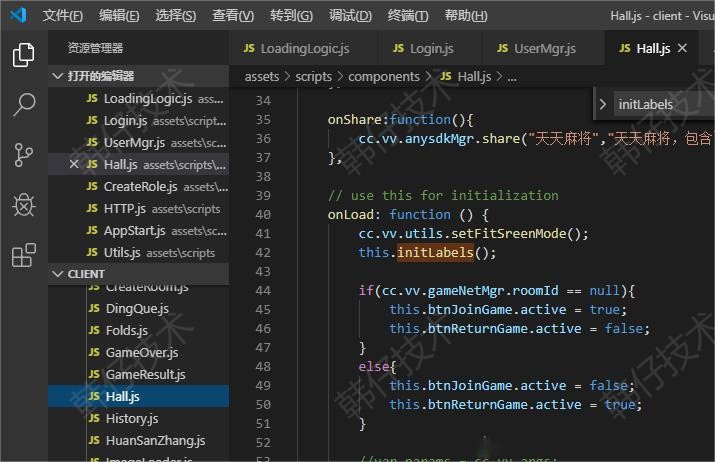This screenshot has height=462, width=715.
Task: Select Hall.js in open editors list
Action: pos(138,165)
